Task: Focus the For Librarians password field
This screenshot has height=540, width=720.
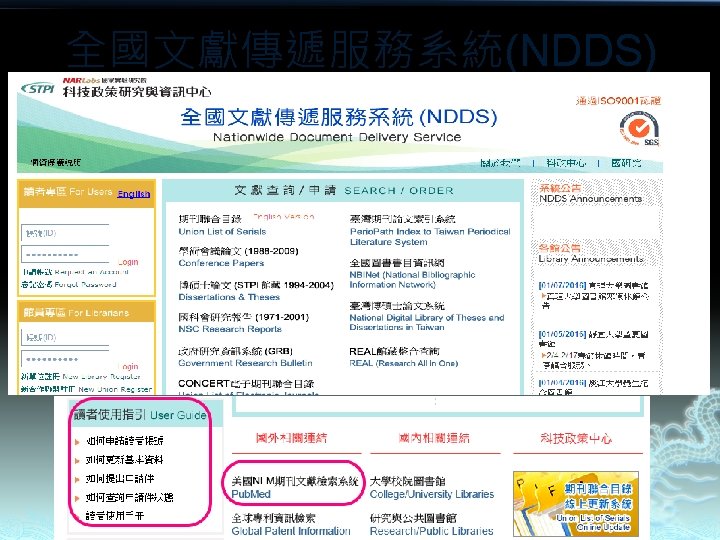Action: [x=65, y=359]
